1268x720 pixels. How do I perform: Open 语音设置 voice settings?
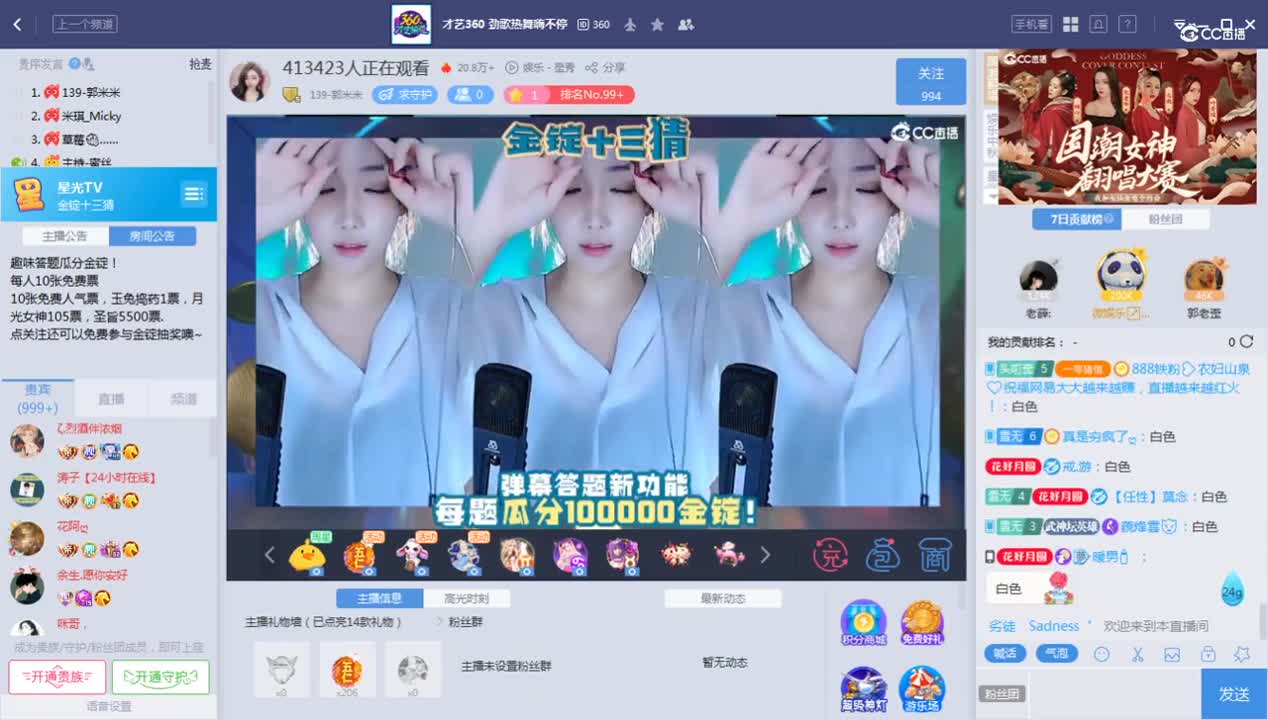coord(108,707)
